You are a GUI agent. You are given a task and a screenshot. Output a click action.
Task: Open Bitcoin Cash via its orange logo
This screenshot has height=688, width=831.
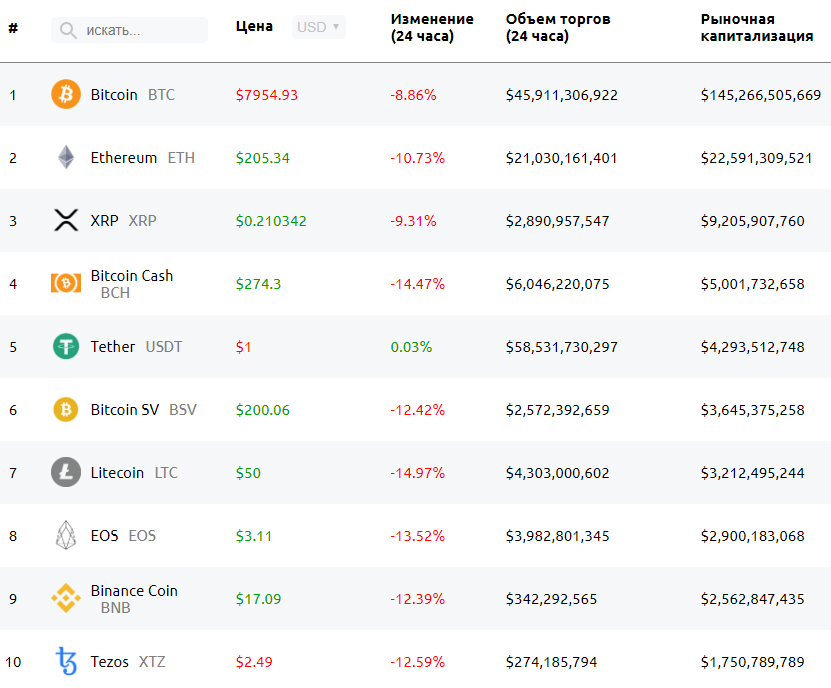pyautogui.click(x=65, y=283)
